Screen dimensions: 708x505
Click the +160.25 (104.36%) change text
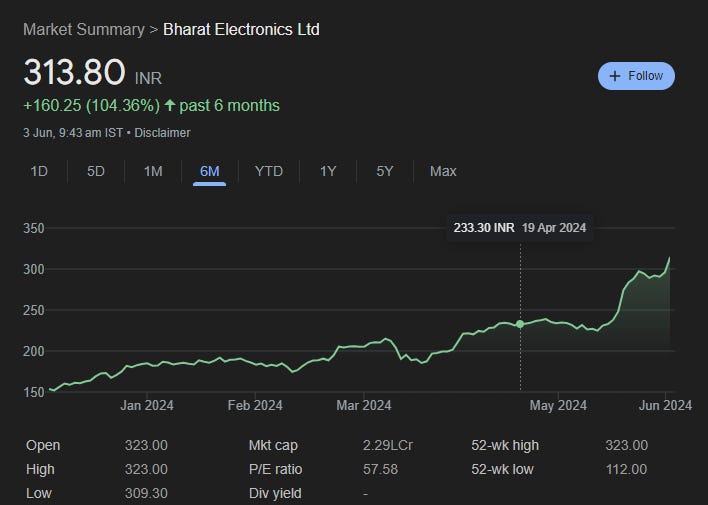click(x=91, y=106)
